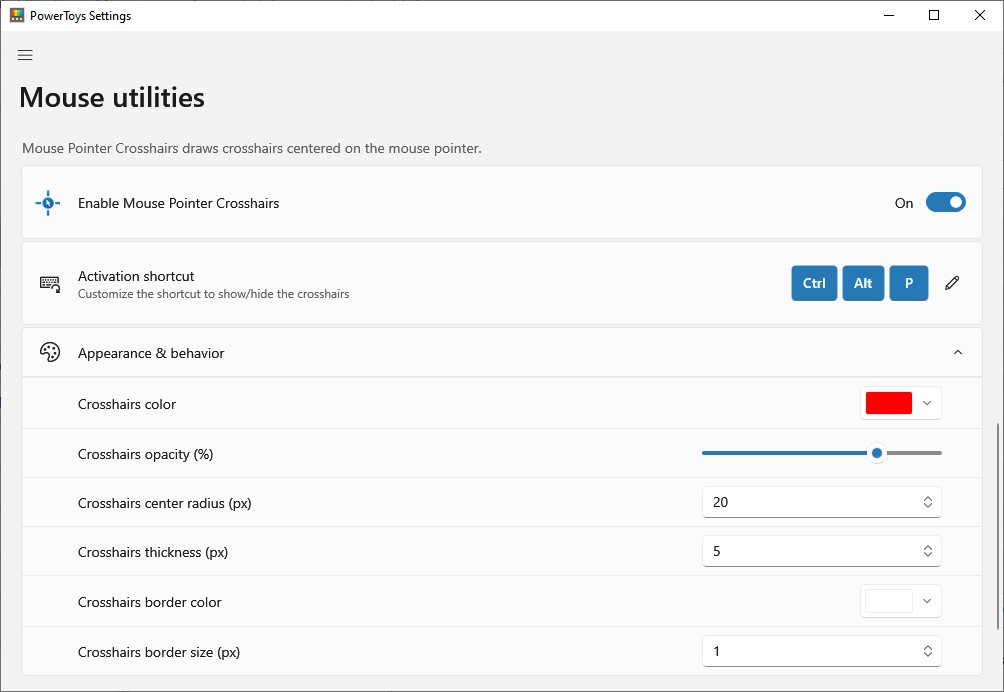Click the Crosshairs center radius input field
The width and height of the screenshot is (1004, 692).
(822, 502)
